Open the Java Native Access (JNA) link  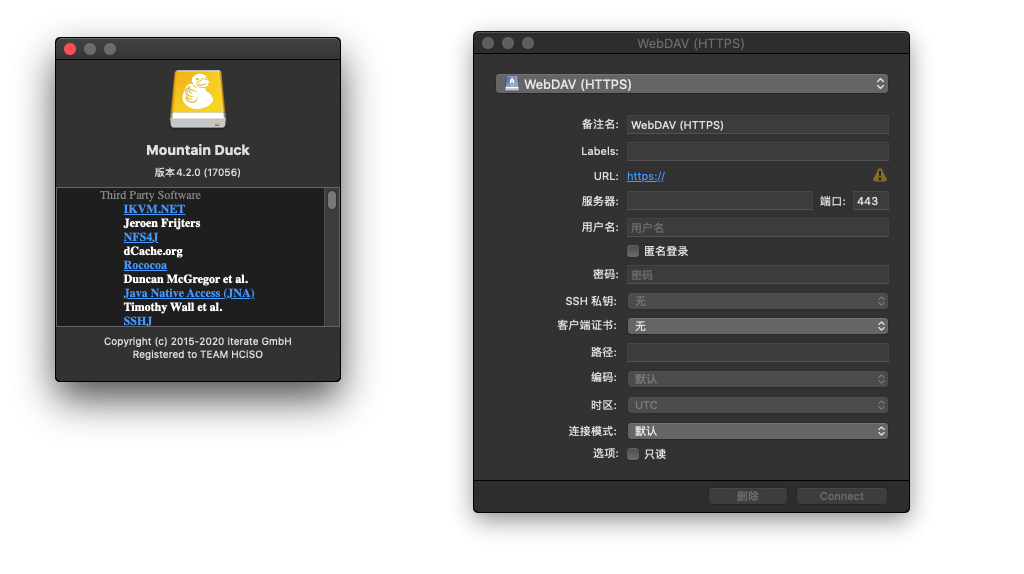click(189, 293)
